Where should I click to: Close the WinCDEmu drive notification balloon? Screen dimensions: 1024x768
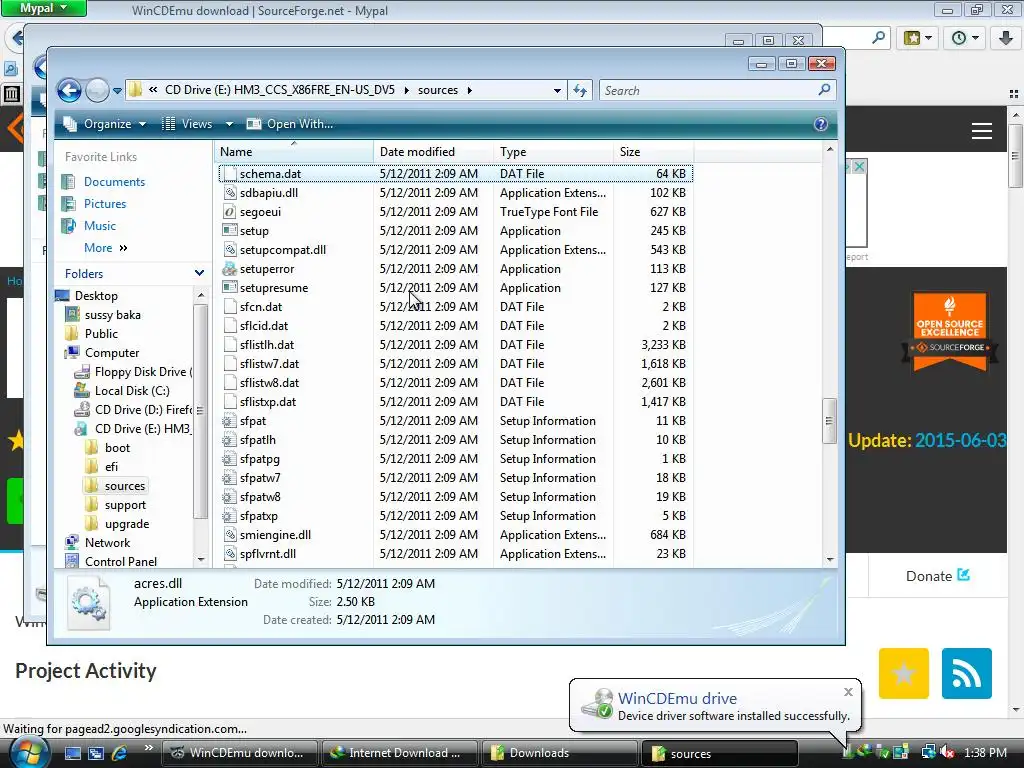pyautogui.click(x=848, y=692)
